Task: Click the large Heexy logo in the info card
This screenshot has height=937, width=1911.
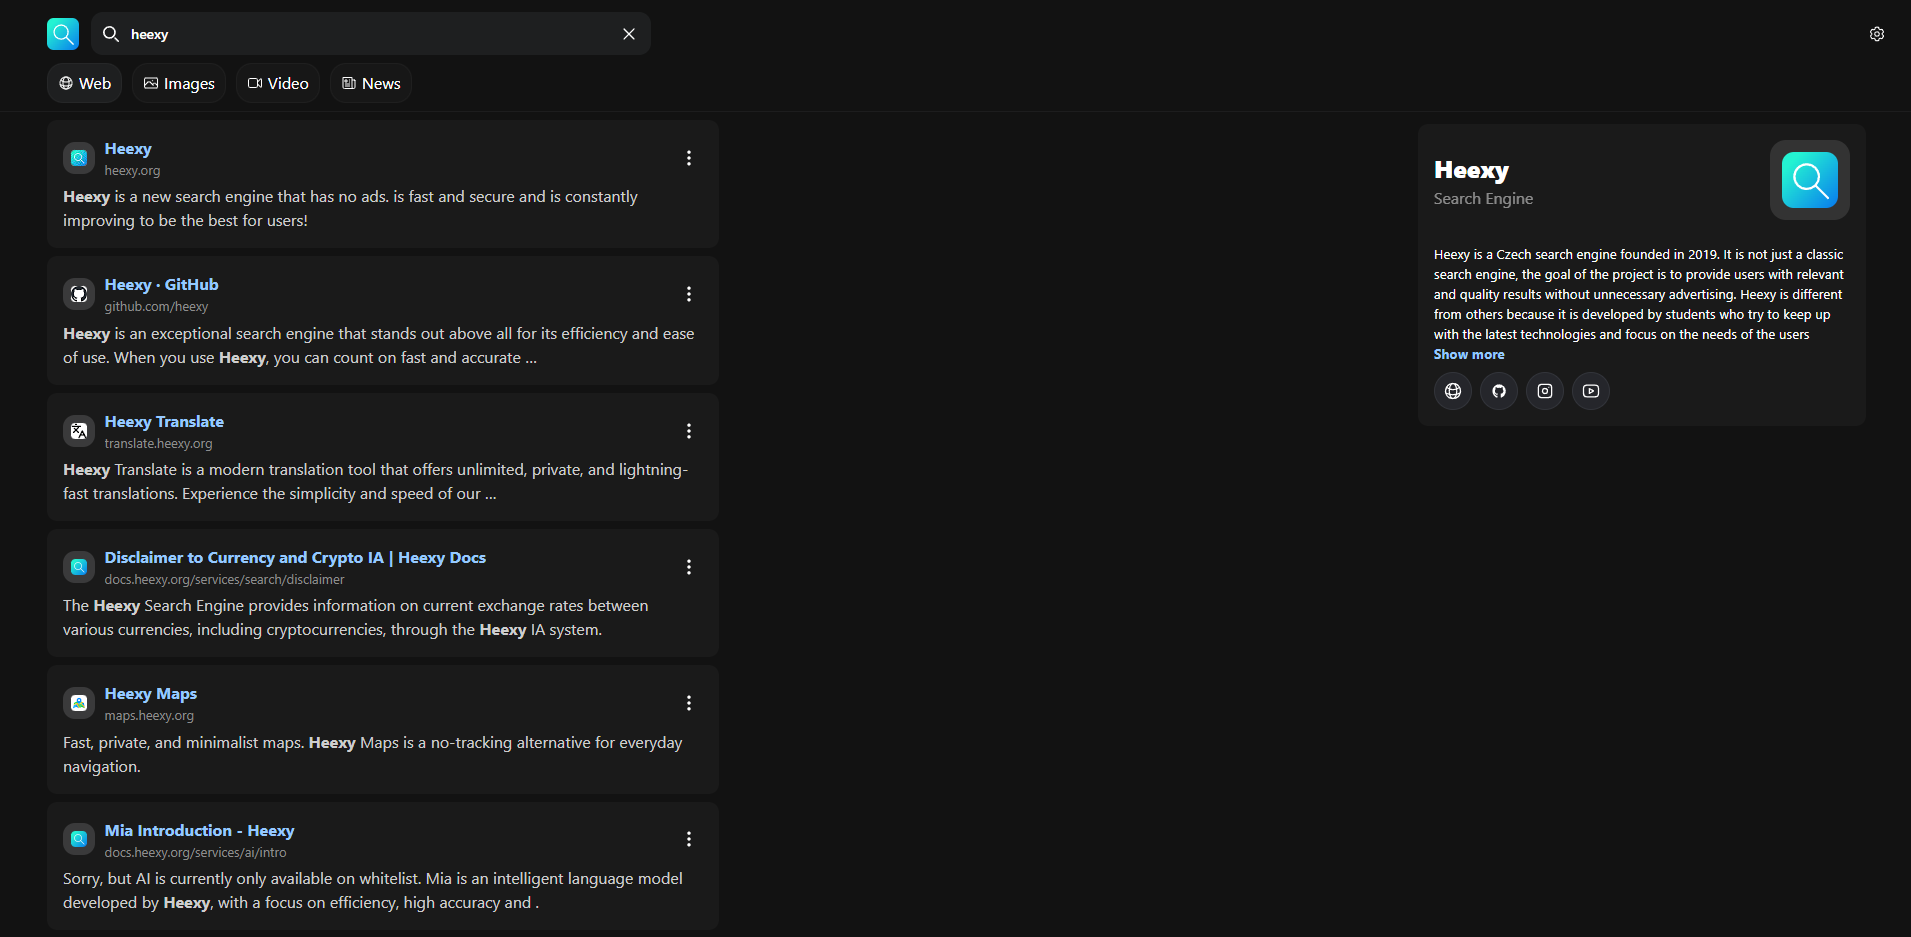Action: [1810, 180]
